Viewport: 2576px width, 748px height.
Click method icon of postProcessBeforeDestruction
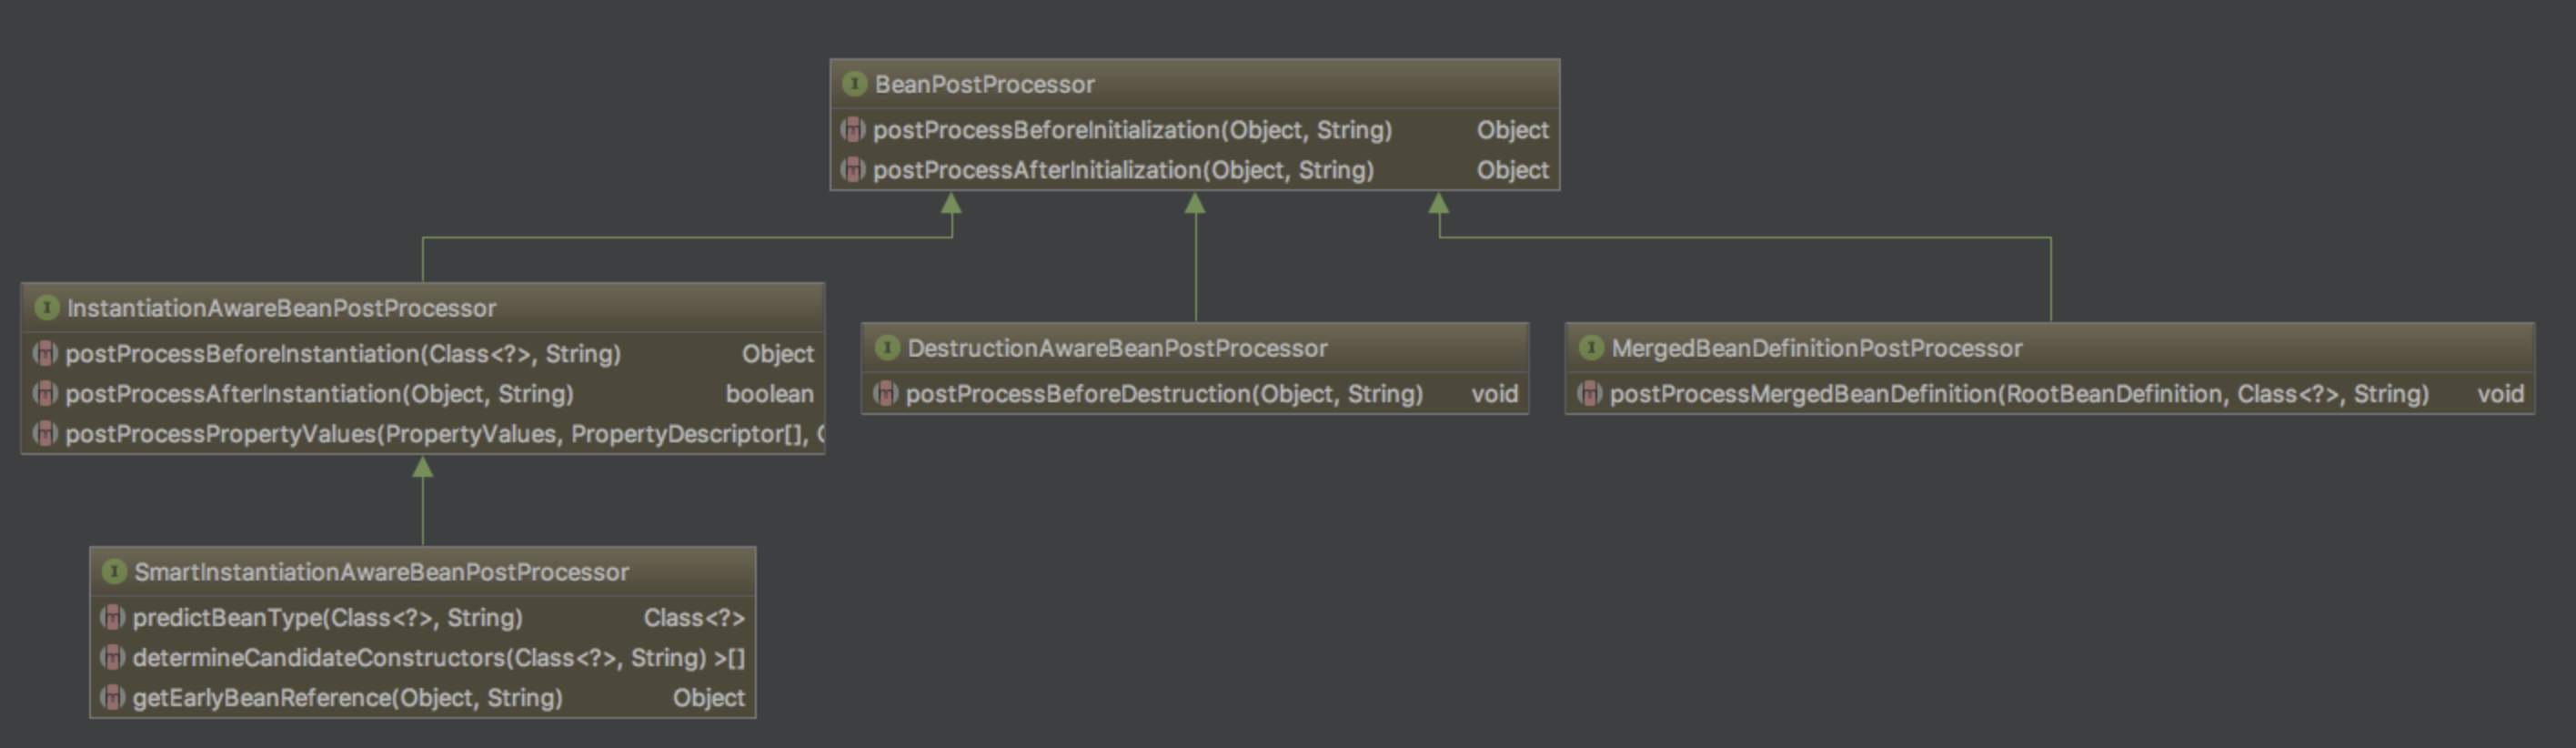885,394
